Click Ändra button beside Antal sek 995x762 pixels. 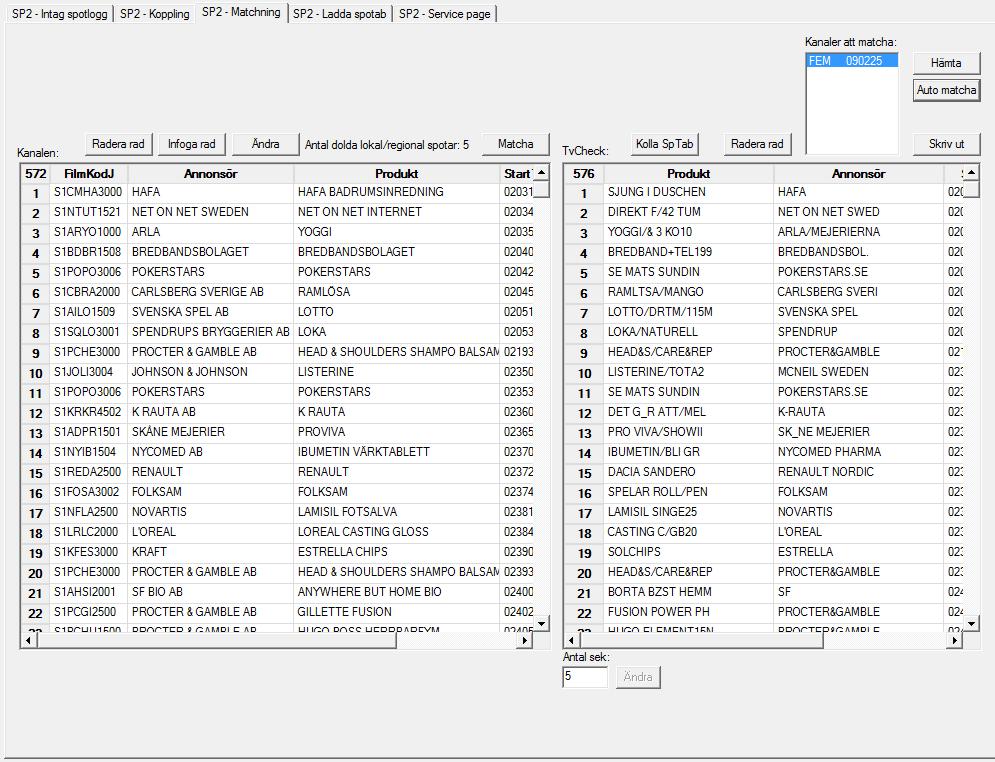[x=638, y=677]
